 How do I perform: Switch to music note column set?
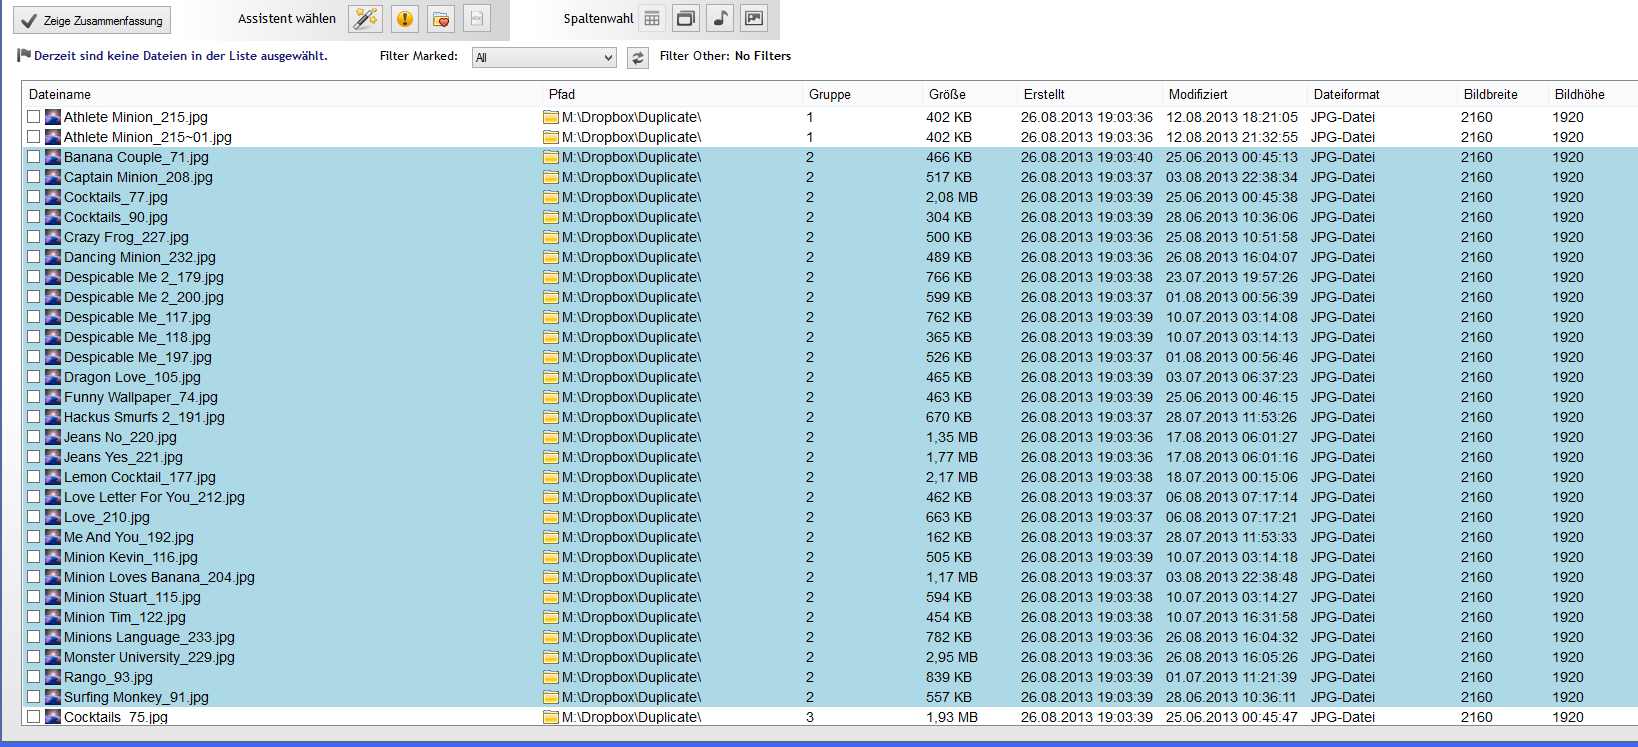pos(720,19)
